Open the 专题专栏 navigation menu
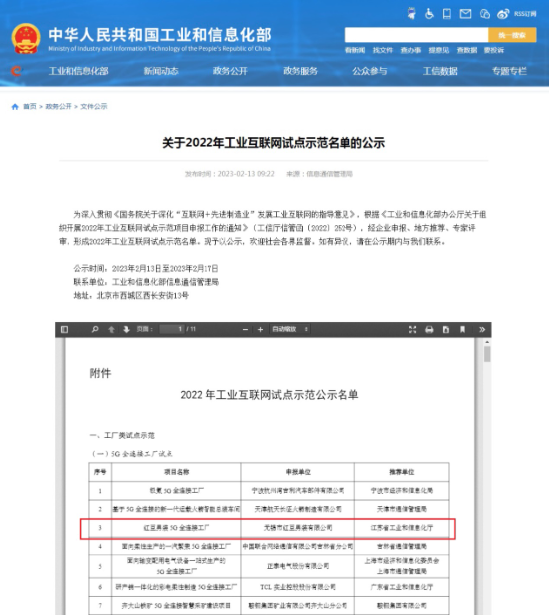 [509, 71]
